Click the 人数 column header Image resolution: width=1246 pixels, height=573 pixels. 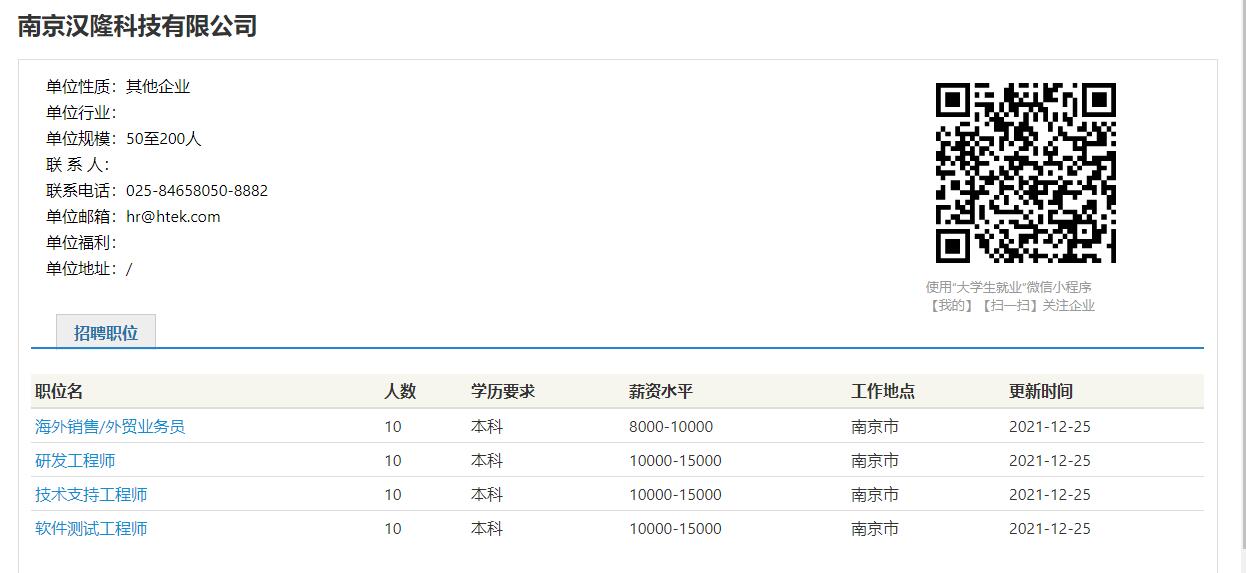(x=400, y=391)
